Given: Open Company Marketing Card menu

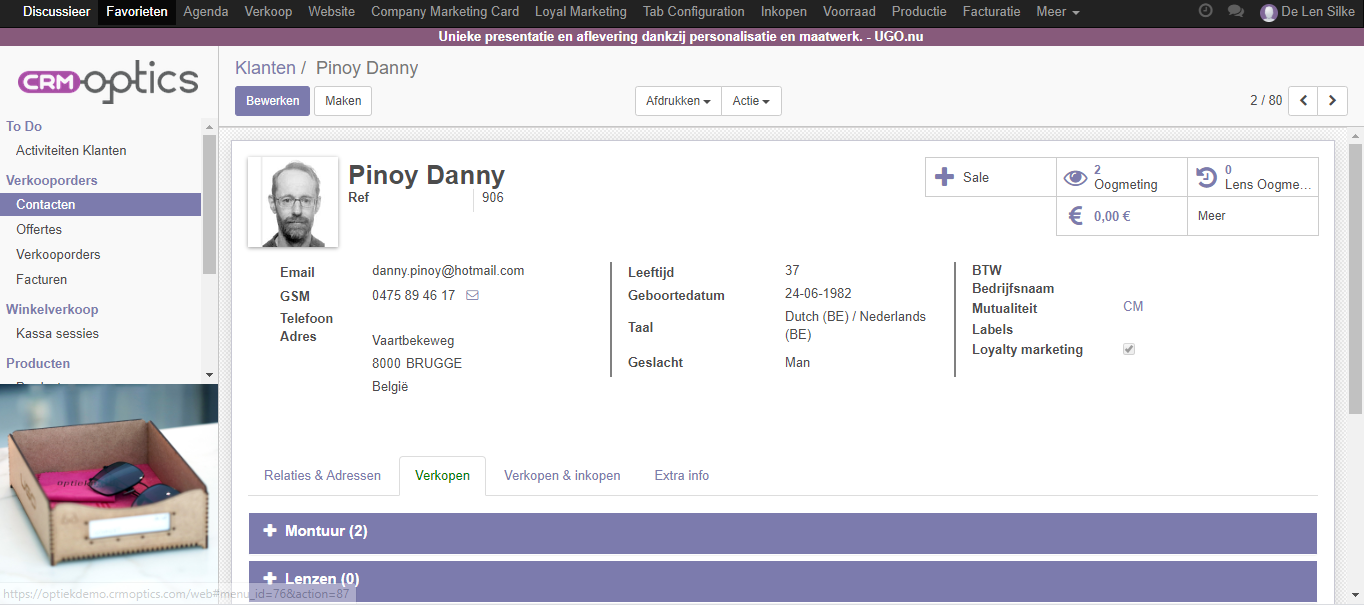Looking at the screenshot, I should [445, 12].
